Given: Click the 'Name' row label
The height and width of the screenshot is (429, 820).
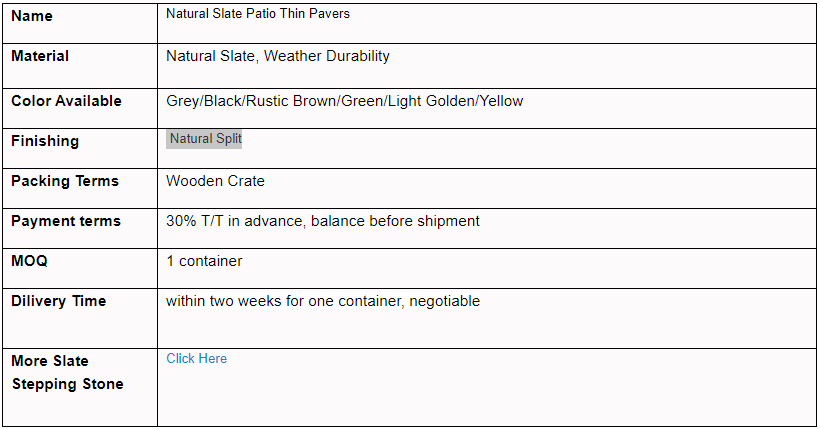Looking at the screenshot, I should 32,16.
